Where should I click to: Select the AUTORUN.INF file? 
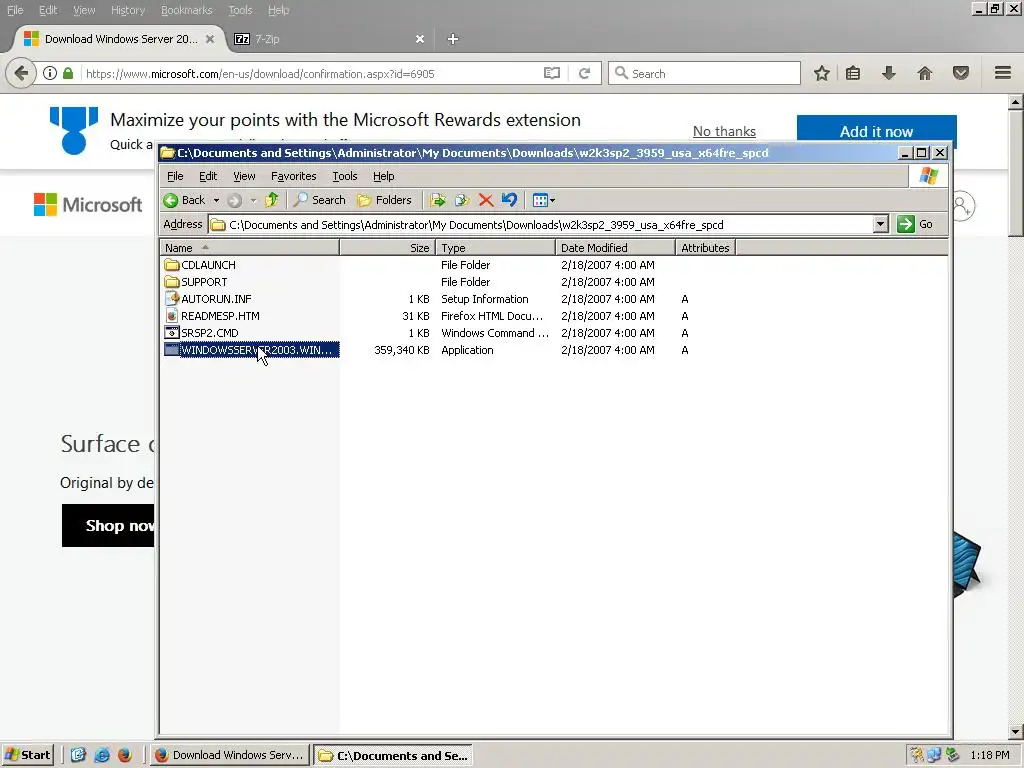(x=208, y=298)
